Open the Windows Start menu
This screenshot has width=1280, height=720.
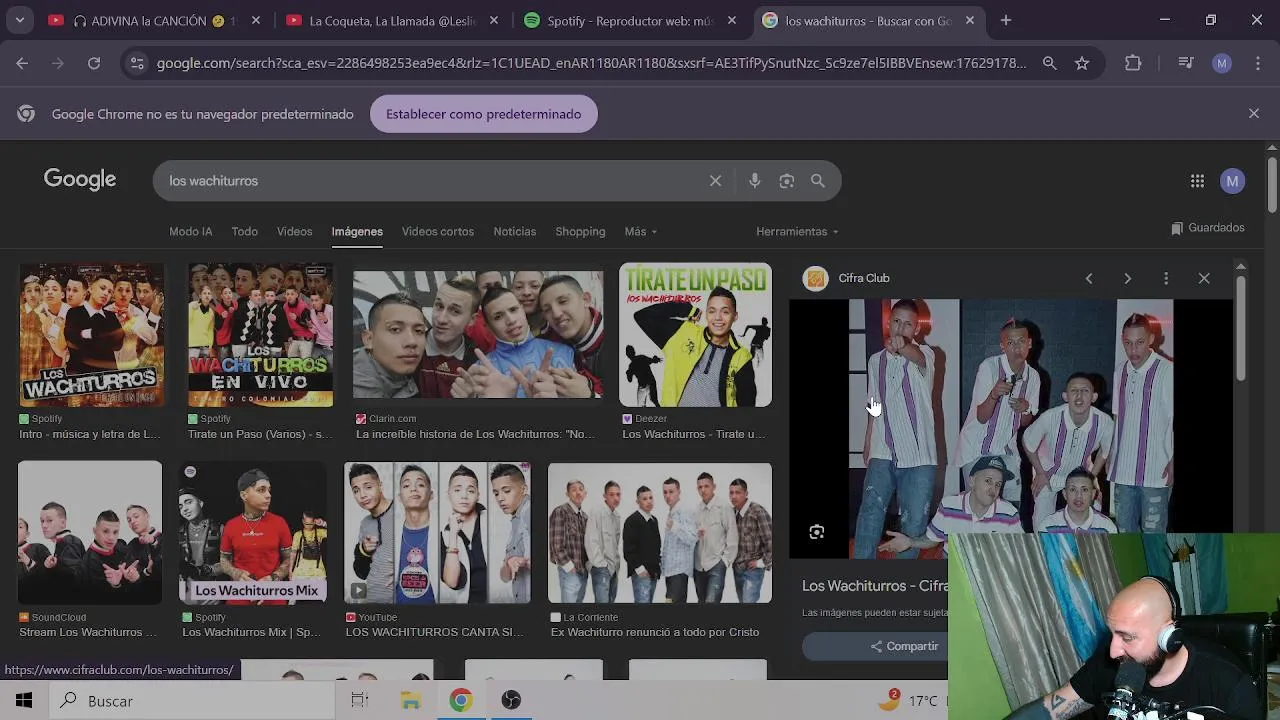coord(24,700)
